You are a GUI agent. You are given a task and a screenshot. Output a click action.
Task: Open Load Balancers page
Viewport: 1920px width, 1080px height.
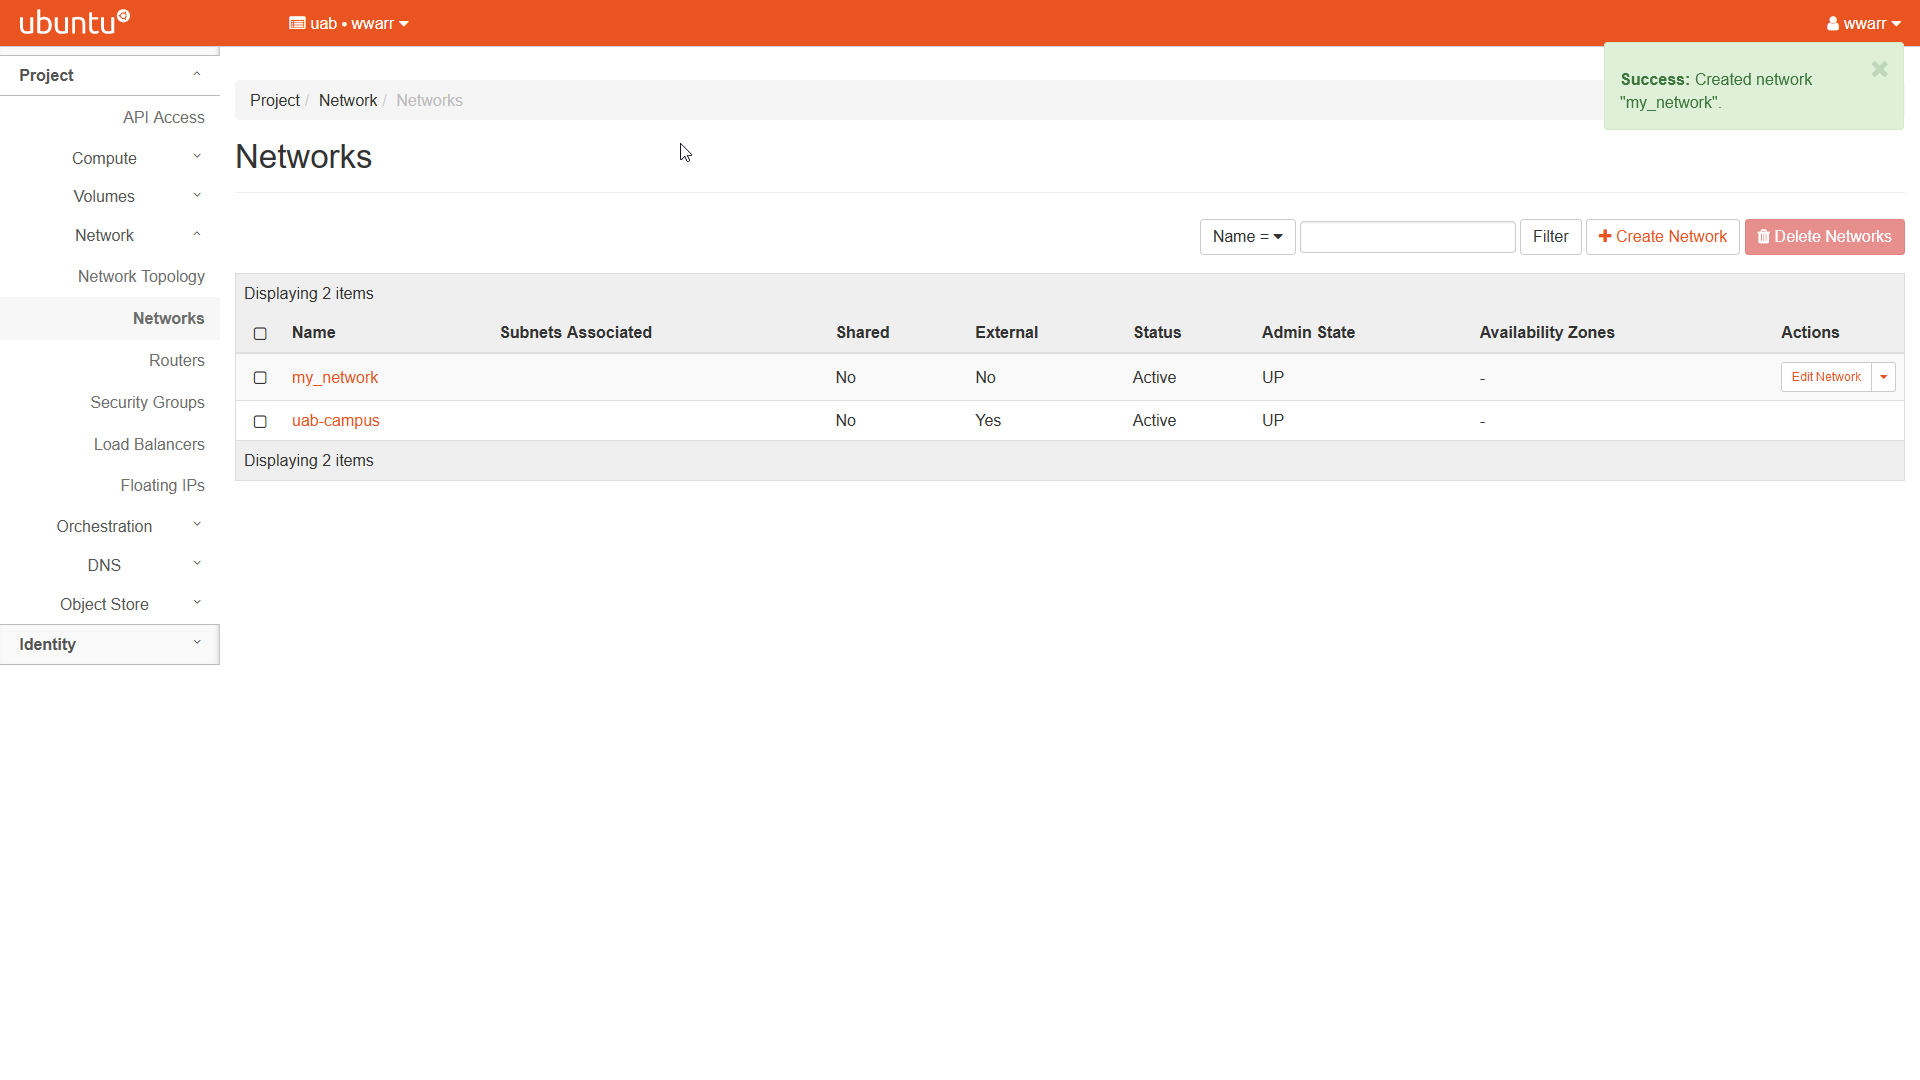[x=149, y=444]
